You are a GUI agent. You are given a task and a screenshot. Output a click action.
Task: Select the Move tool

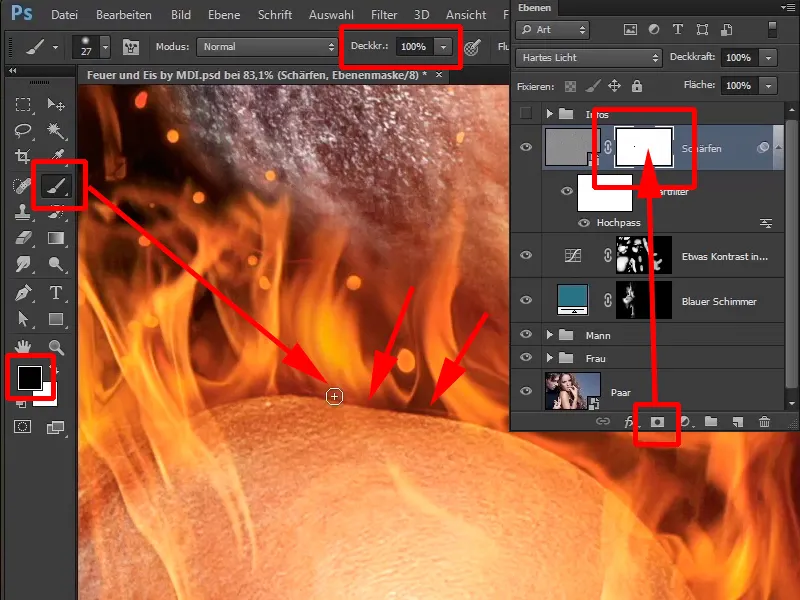tap(56, 105)
